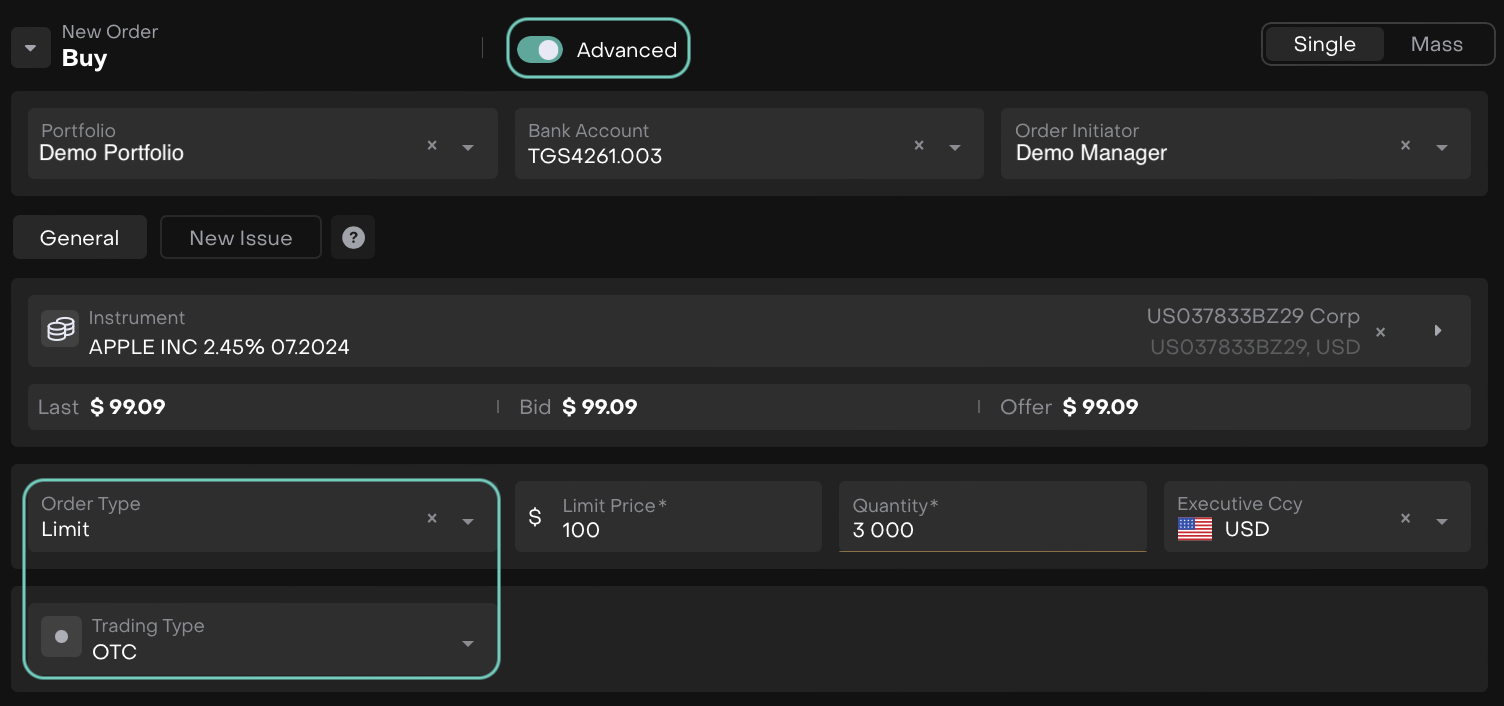Clear the Order Initiator selection
Screen dimensions: 1504x706
point(1405,145)
